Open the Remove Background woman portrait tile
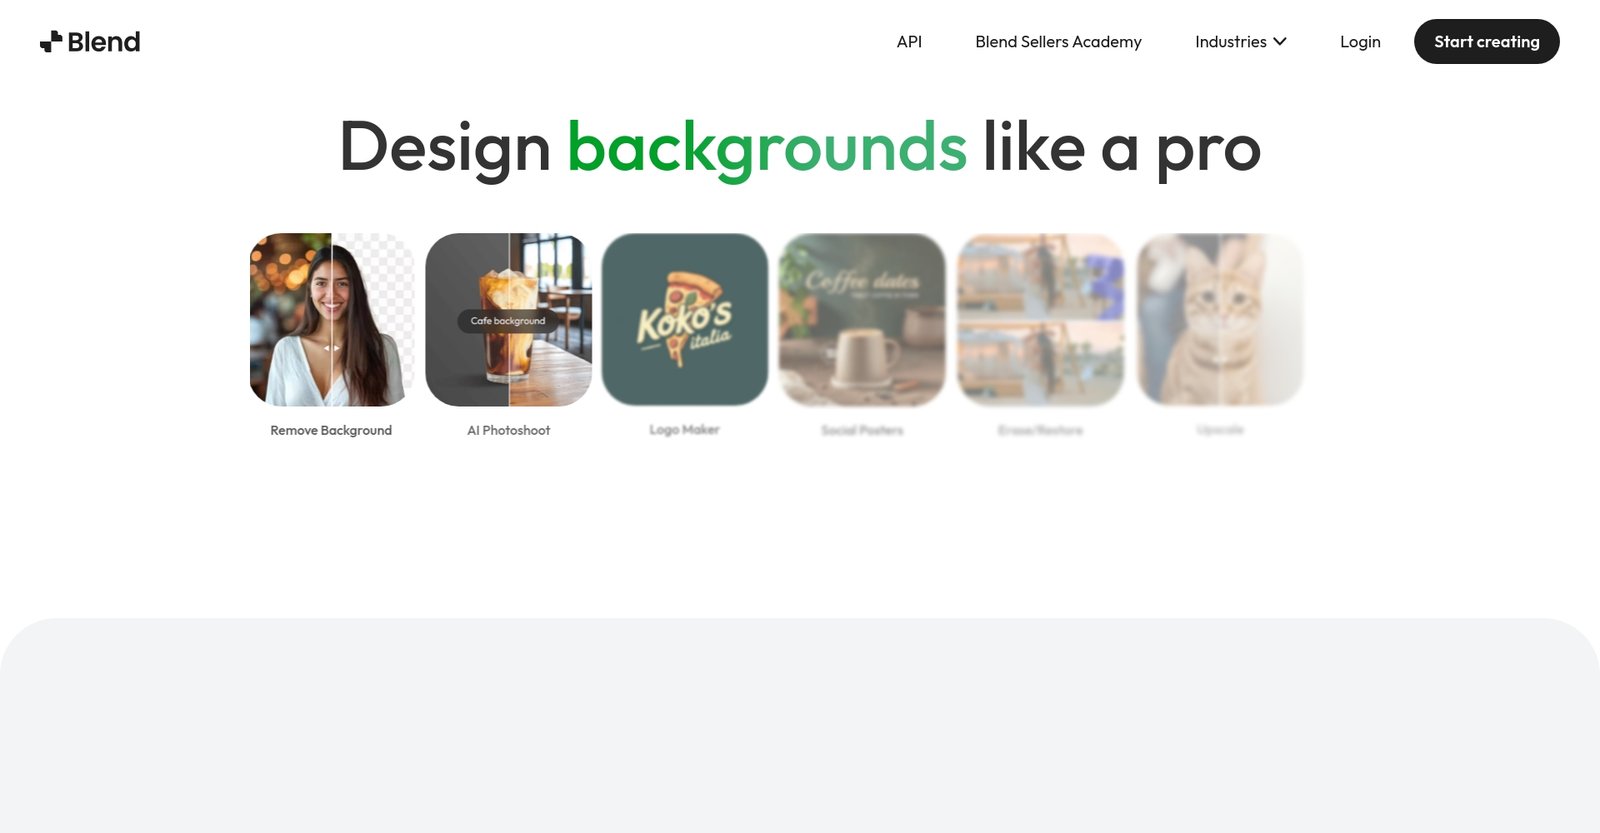1600x833 pixels. 331,320
